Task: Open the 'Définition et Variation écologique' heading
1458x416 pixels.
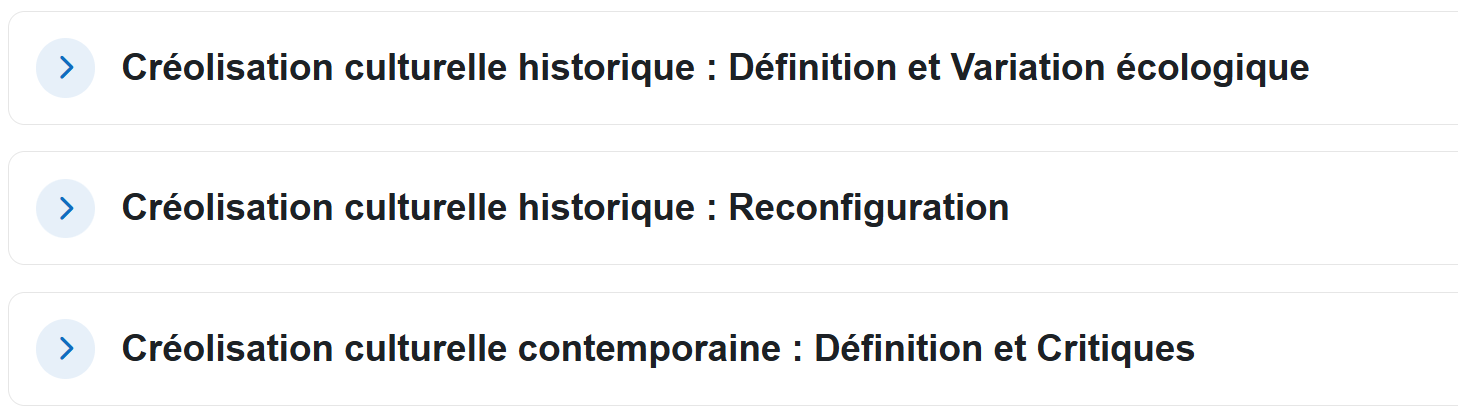Action: 1018,68
